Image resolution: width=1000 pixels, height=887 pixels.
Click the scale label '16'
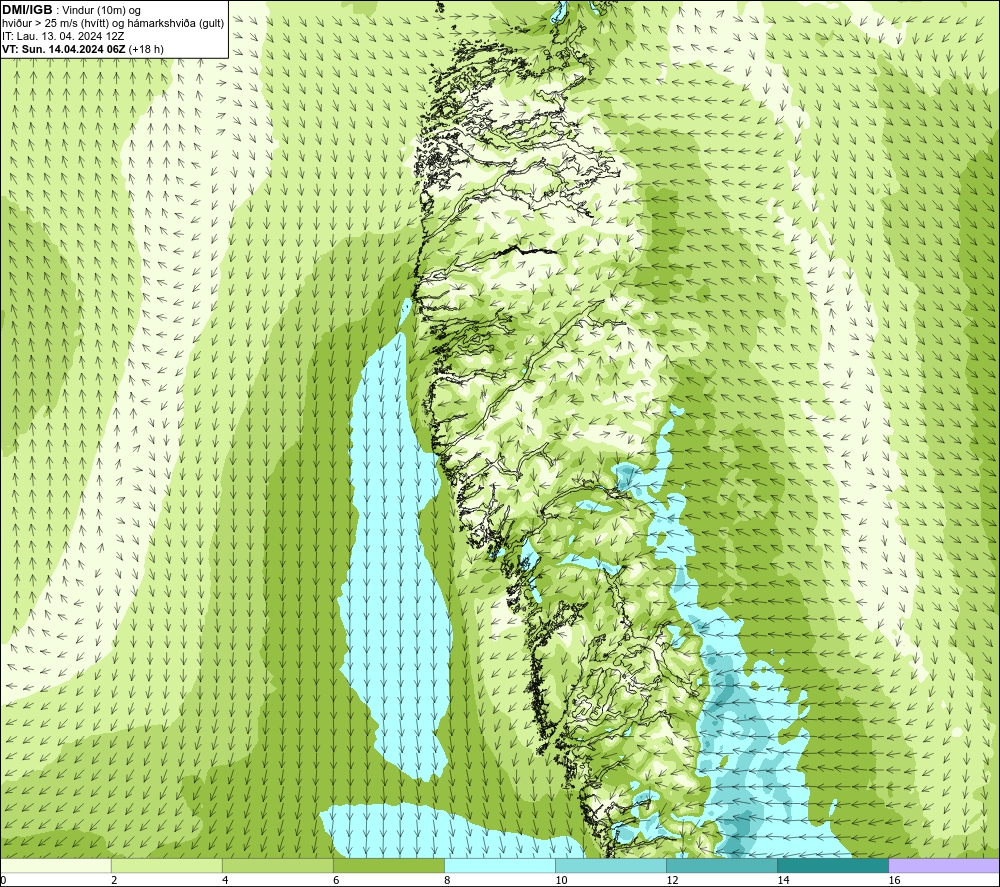point(894,881)
